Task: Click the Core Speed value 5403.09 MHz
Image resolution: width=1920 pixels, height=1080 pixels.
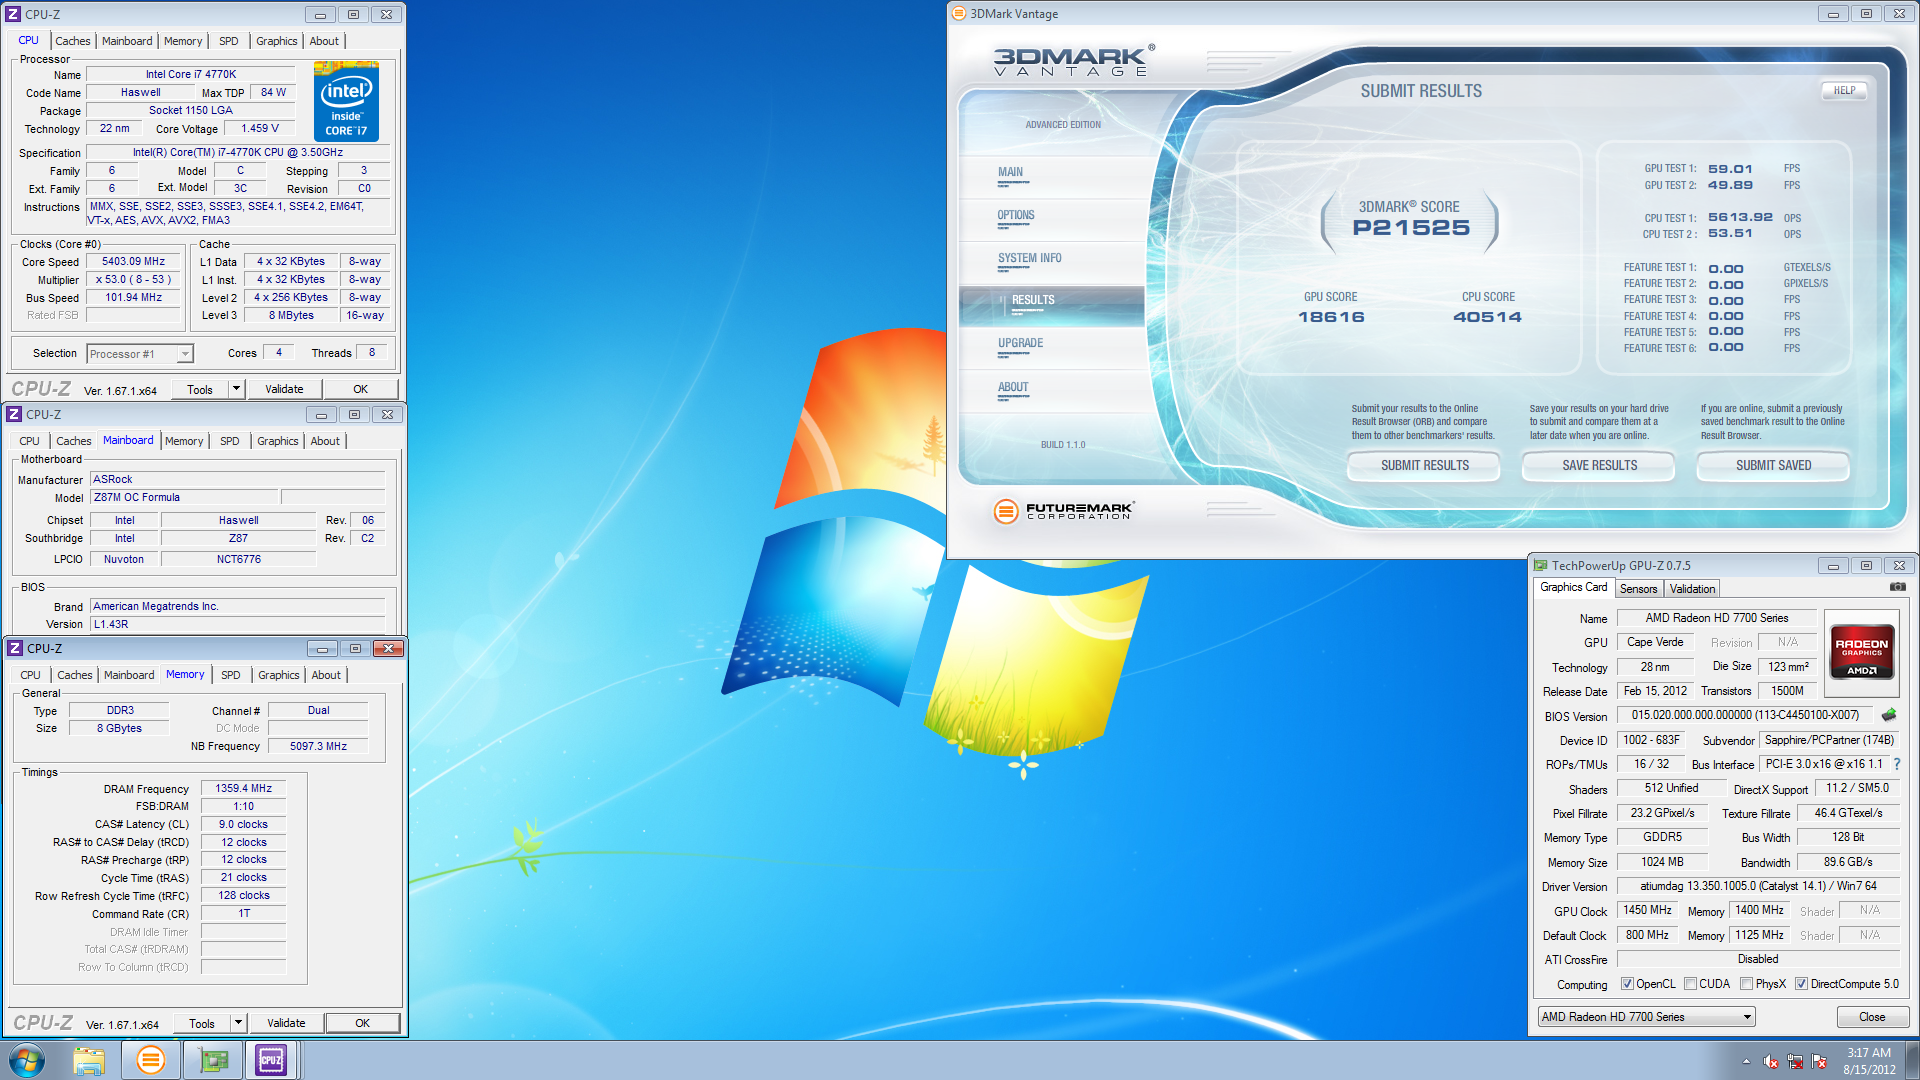Action: [133, 262]
